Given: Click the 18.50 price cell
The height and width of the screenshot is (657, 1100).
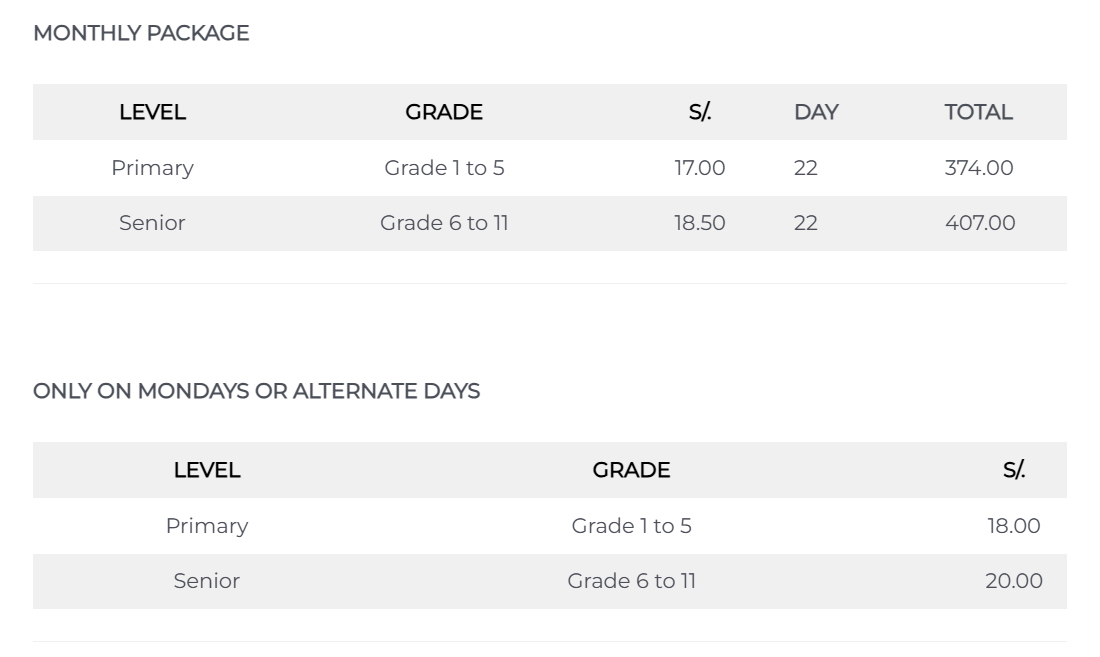Looking at the screenshot, I should point(700,223).
